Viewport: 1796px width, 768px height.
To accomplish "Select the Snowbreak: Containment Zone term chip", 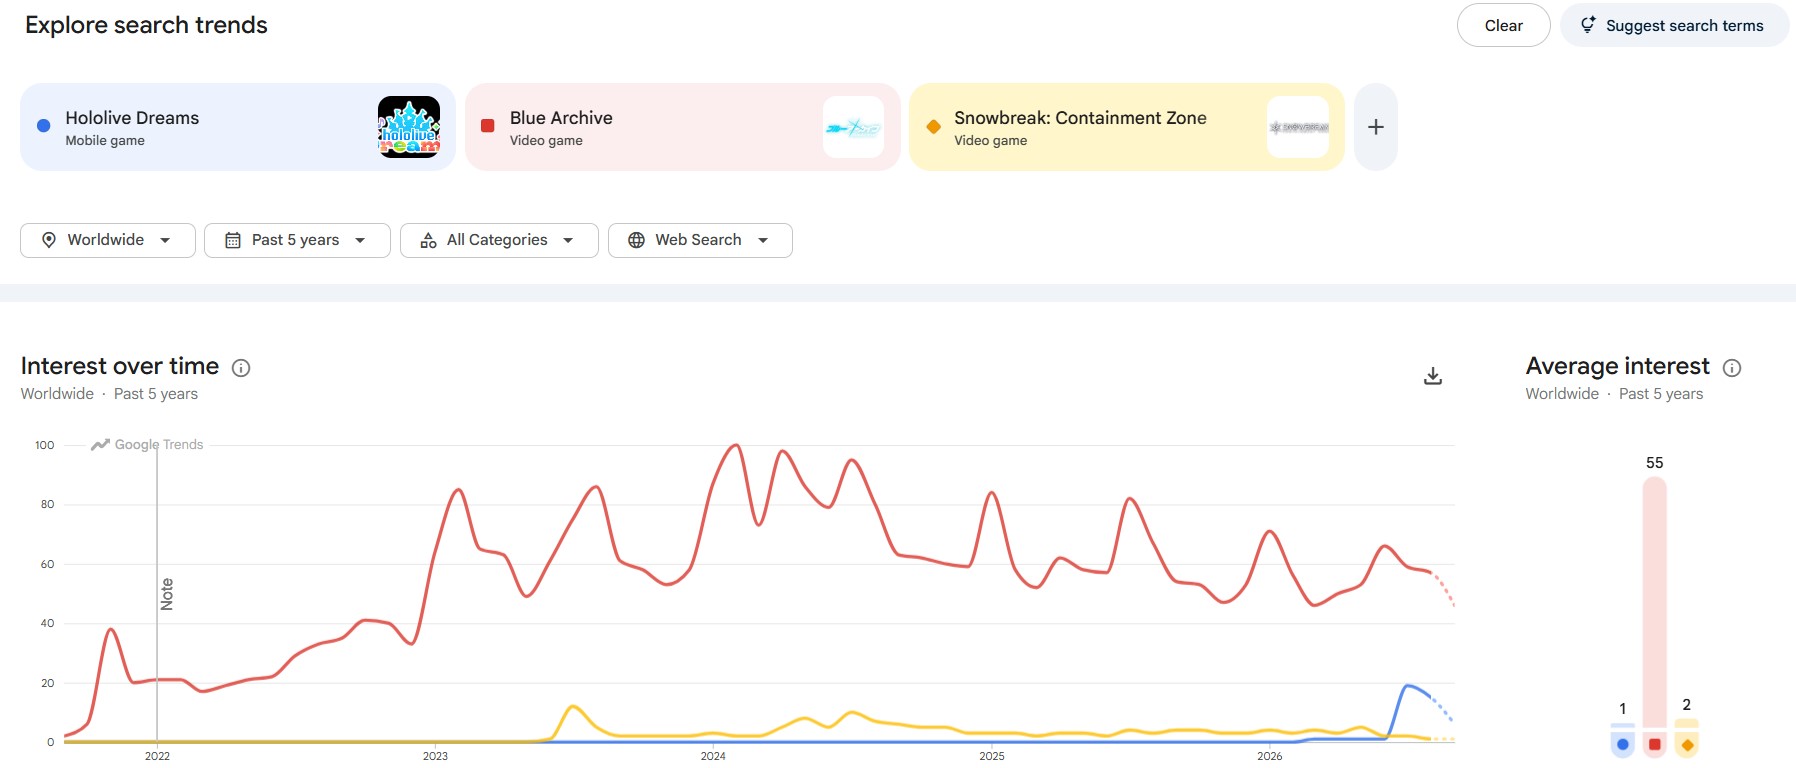I will point(1127,127).
